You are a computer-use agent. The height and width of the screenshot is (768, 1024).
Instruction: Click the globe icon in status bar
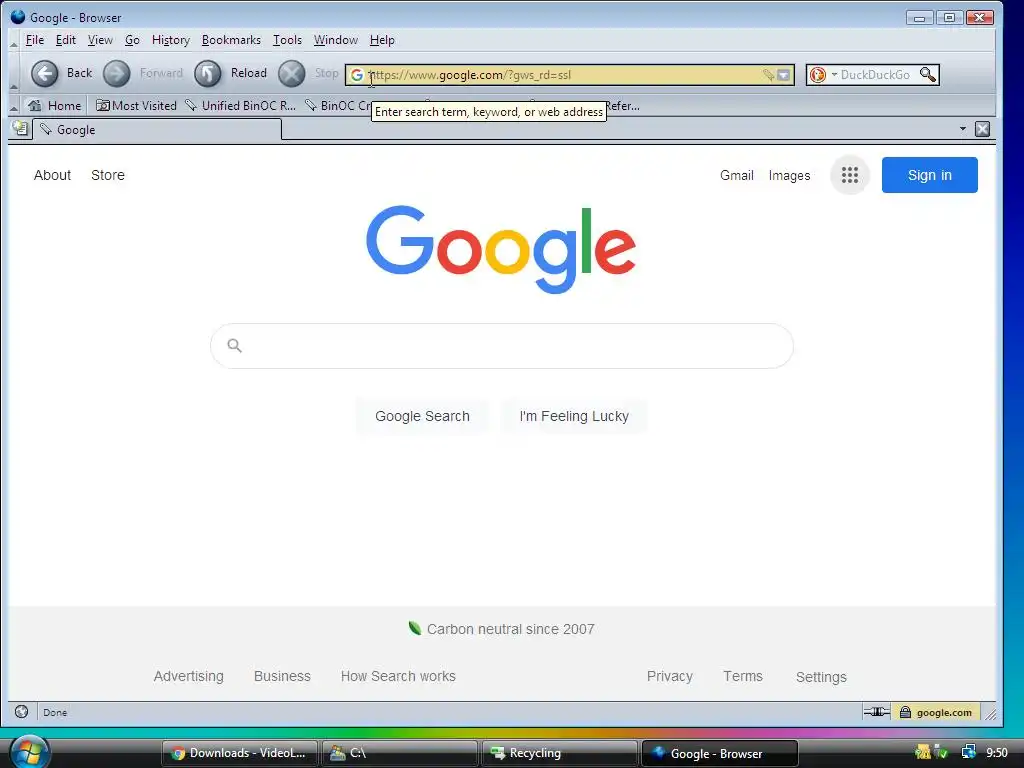[x=21, y=712]
